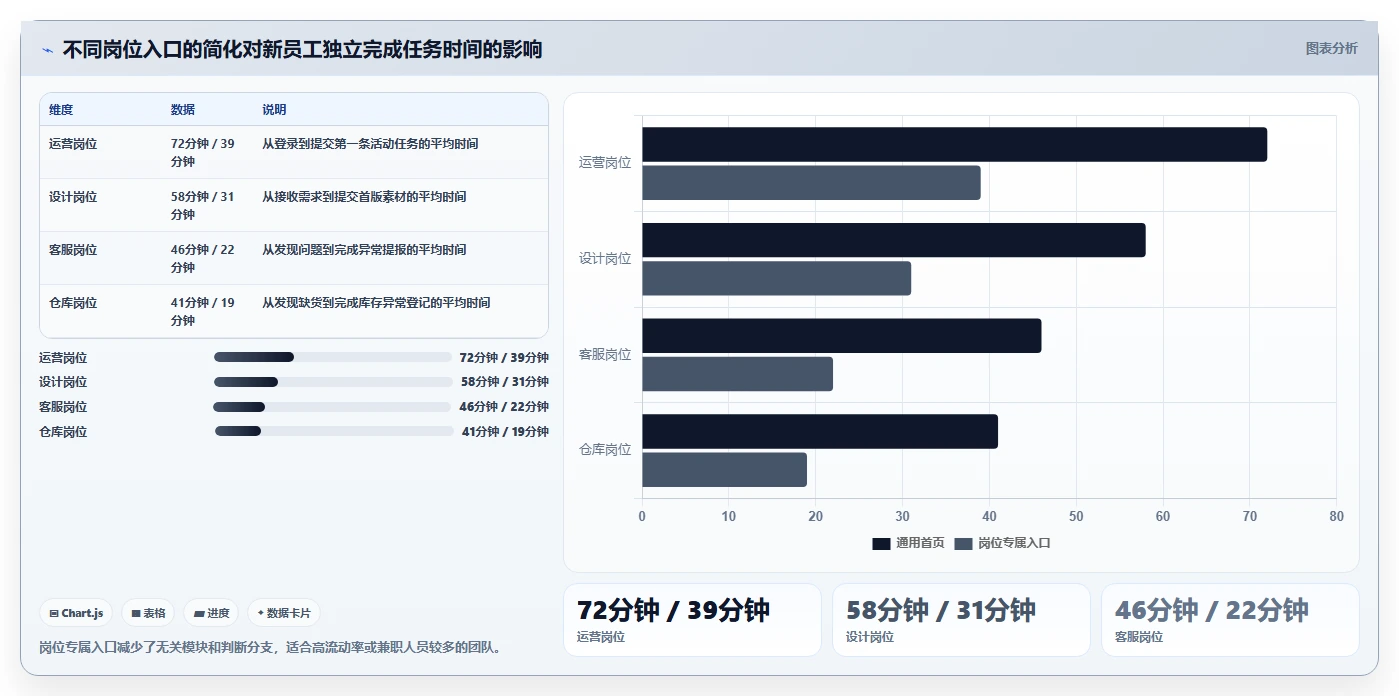The height and width of the screenshot is (696, 1399).
Task: Click description 从发现缺货到完成库存异常登记的平均时间
Action: tap(376, 302)
